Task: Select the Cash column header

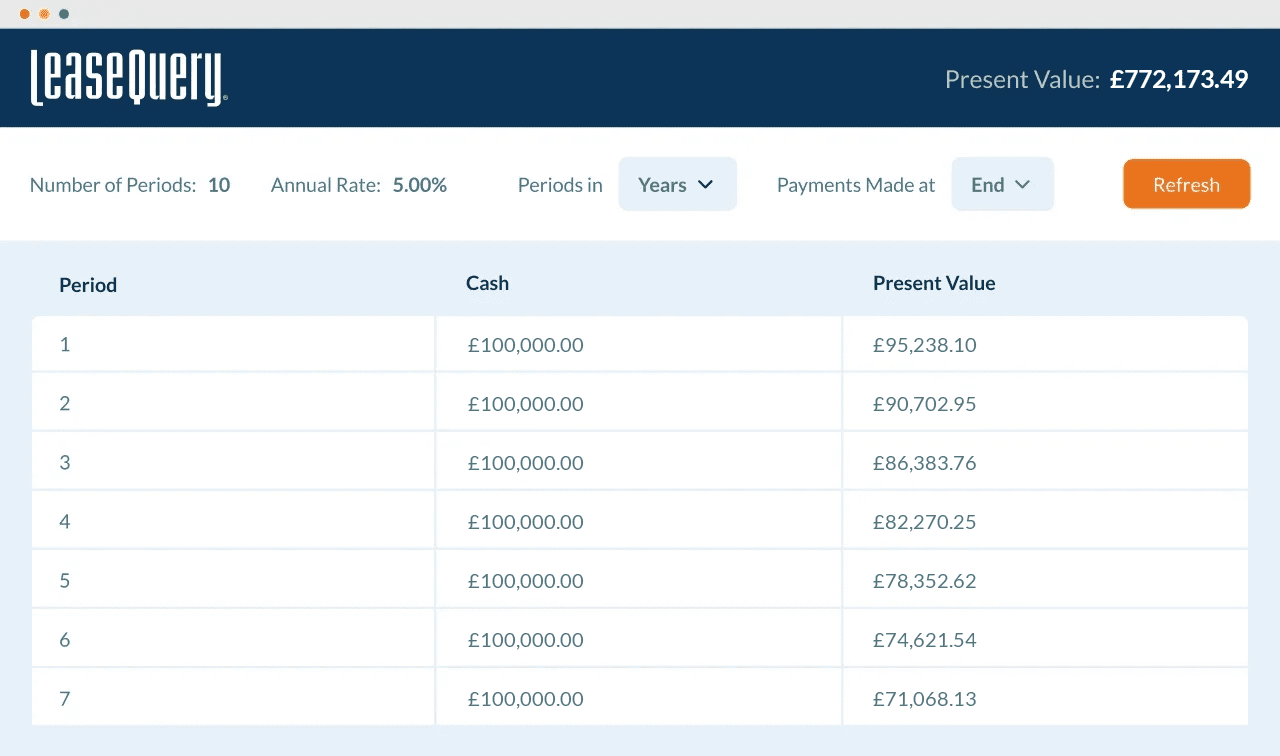Action: [x=487, y=283]
